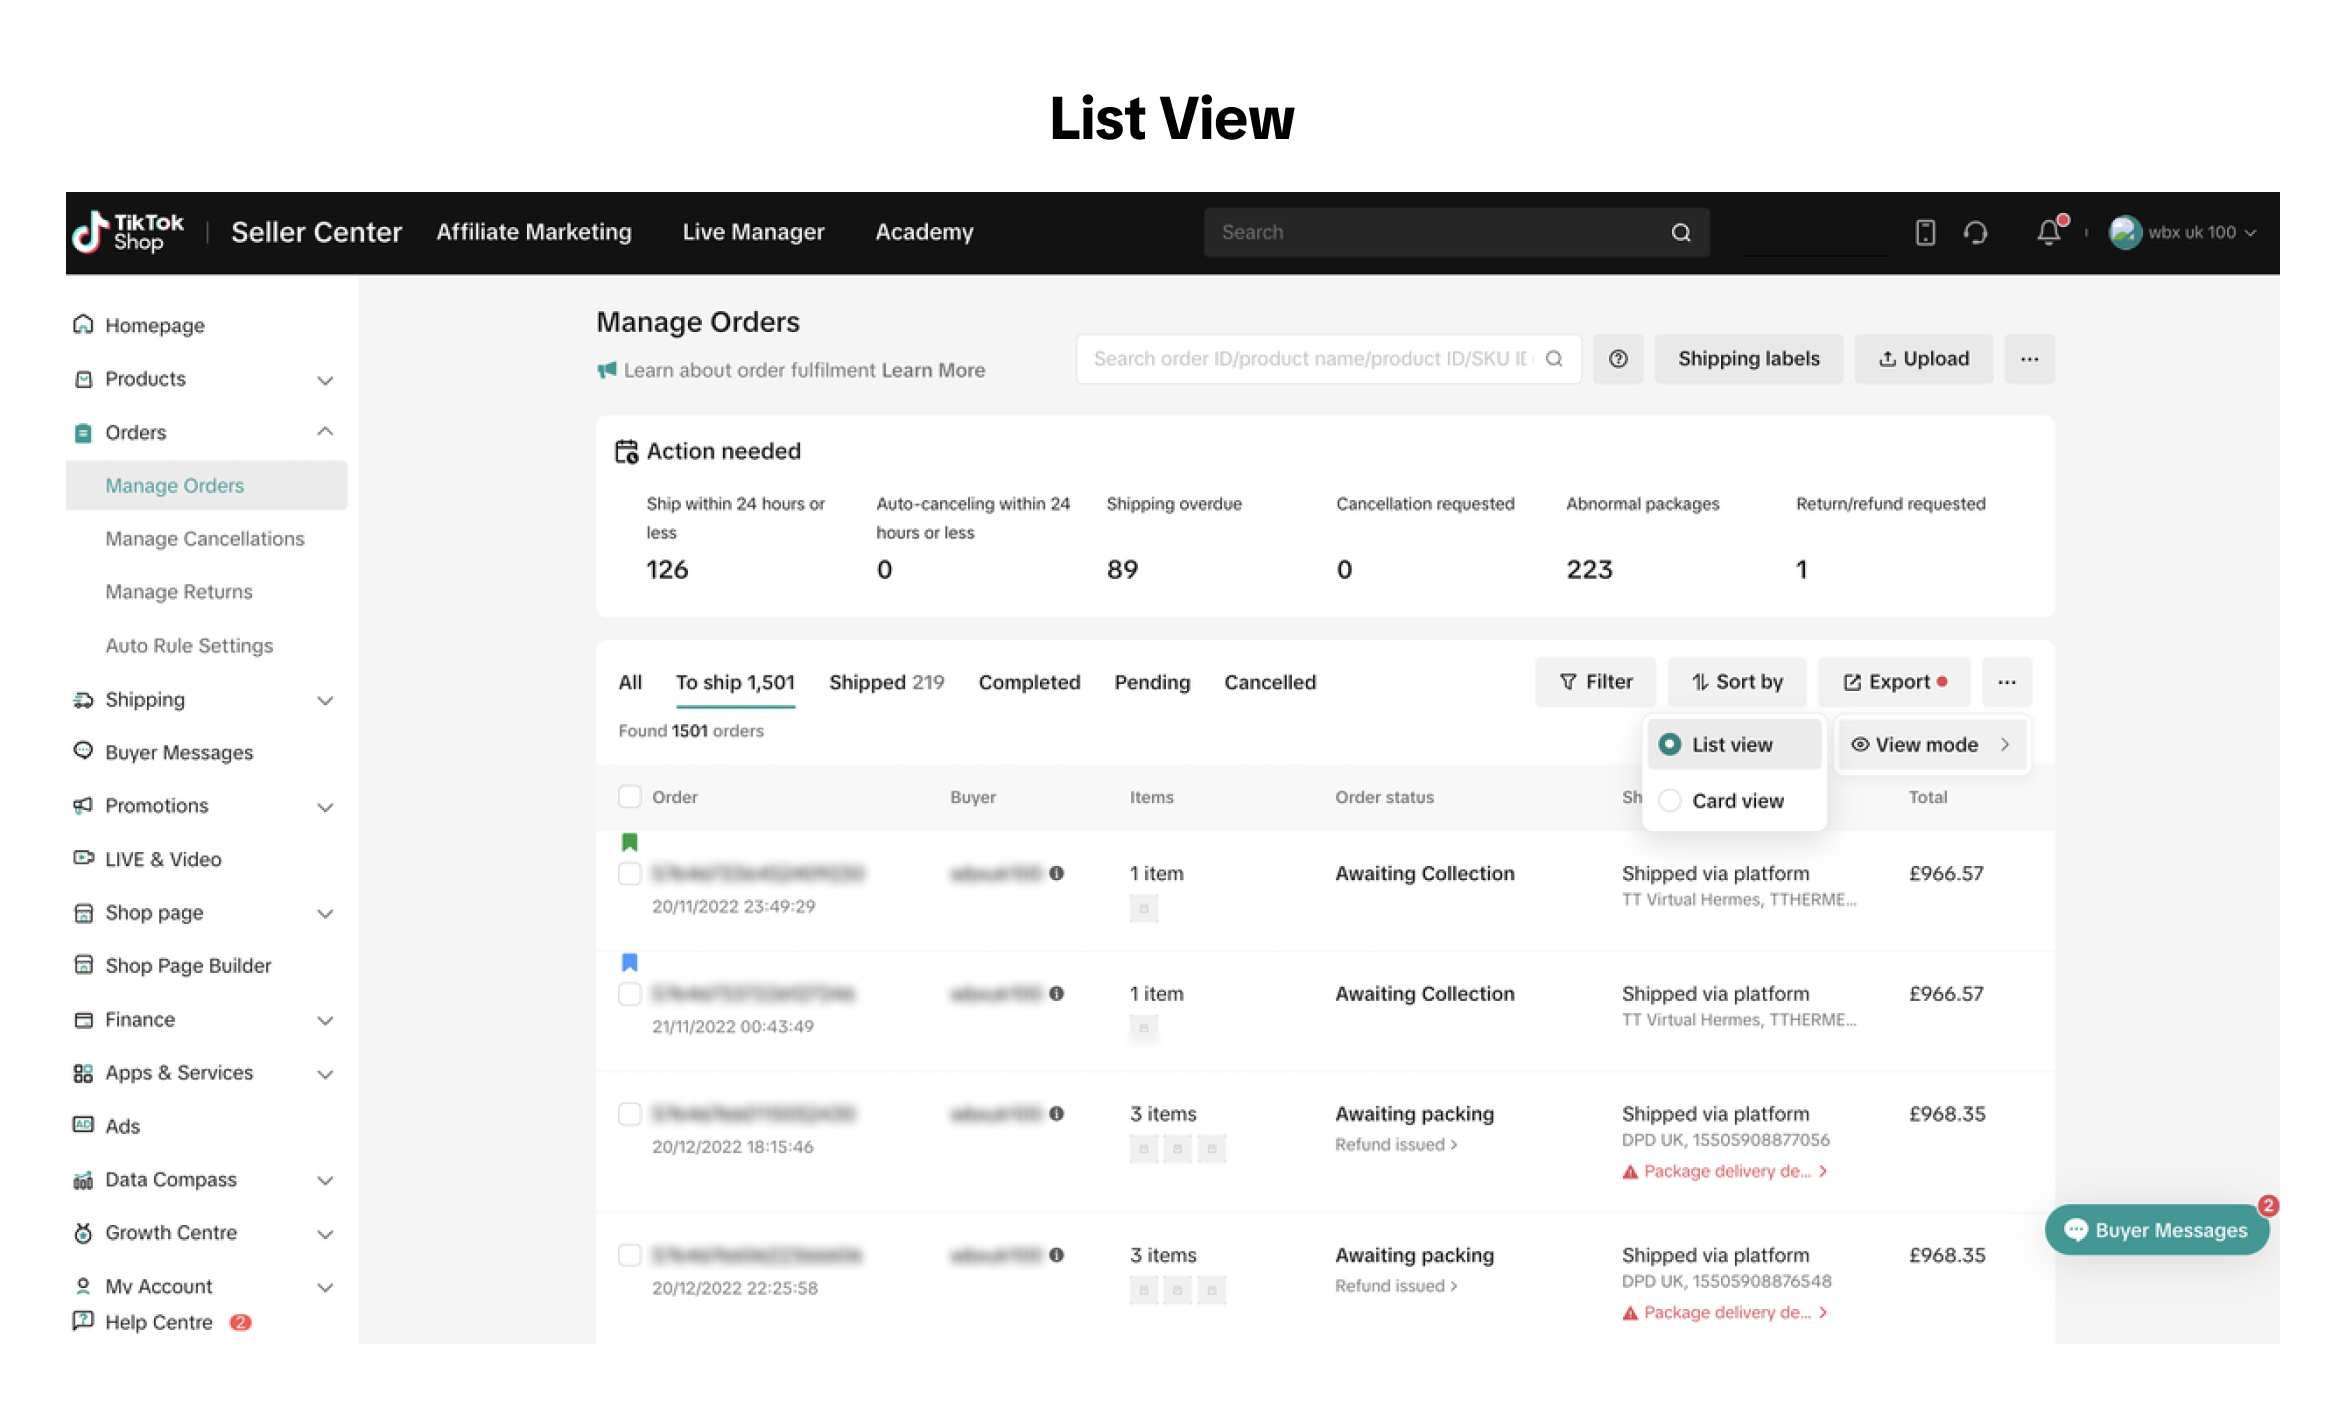Select the Card view radio option
Screen dimensions: 2345x1410
1670,801
